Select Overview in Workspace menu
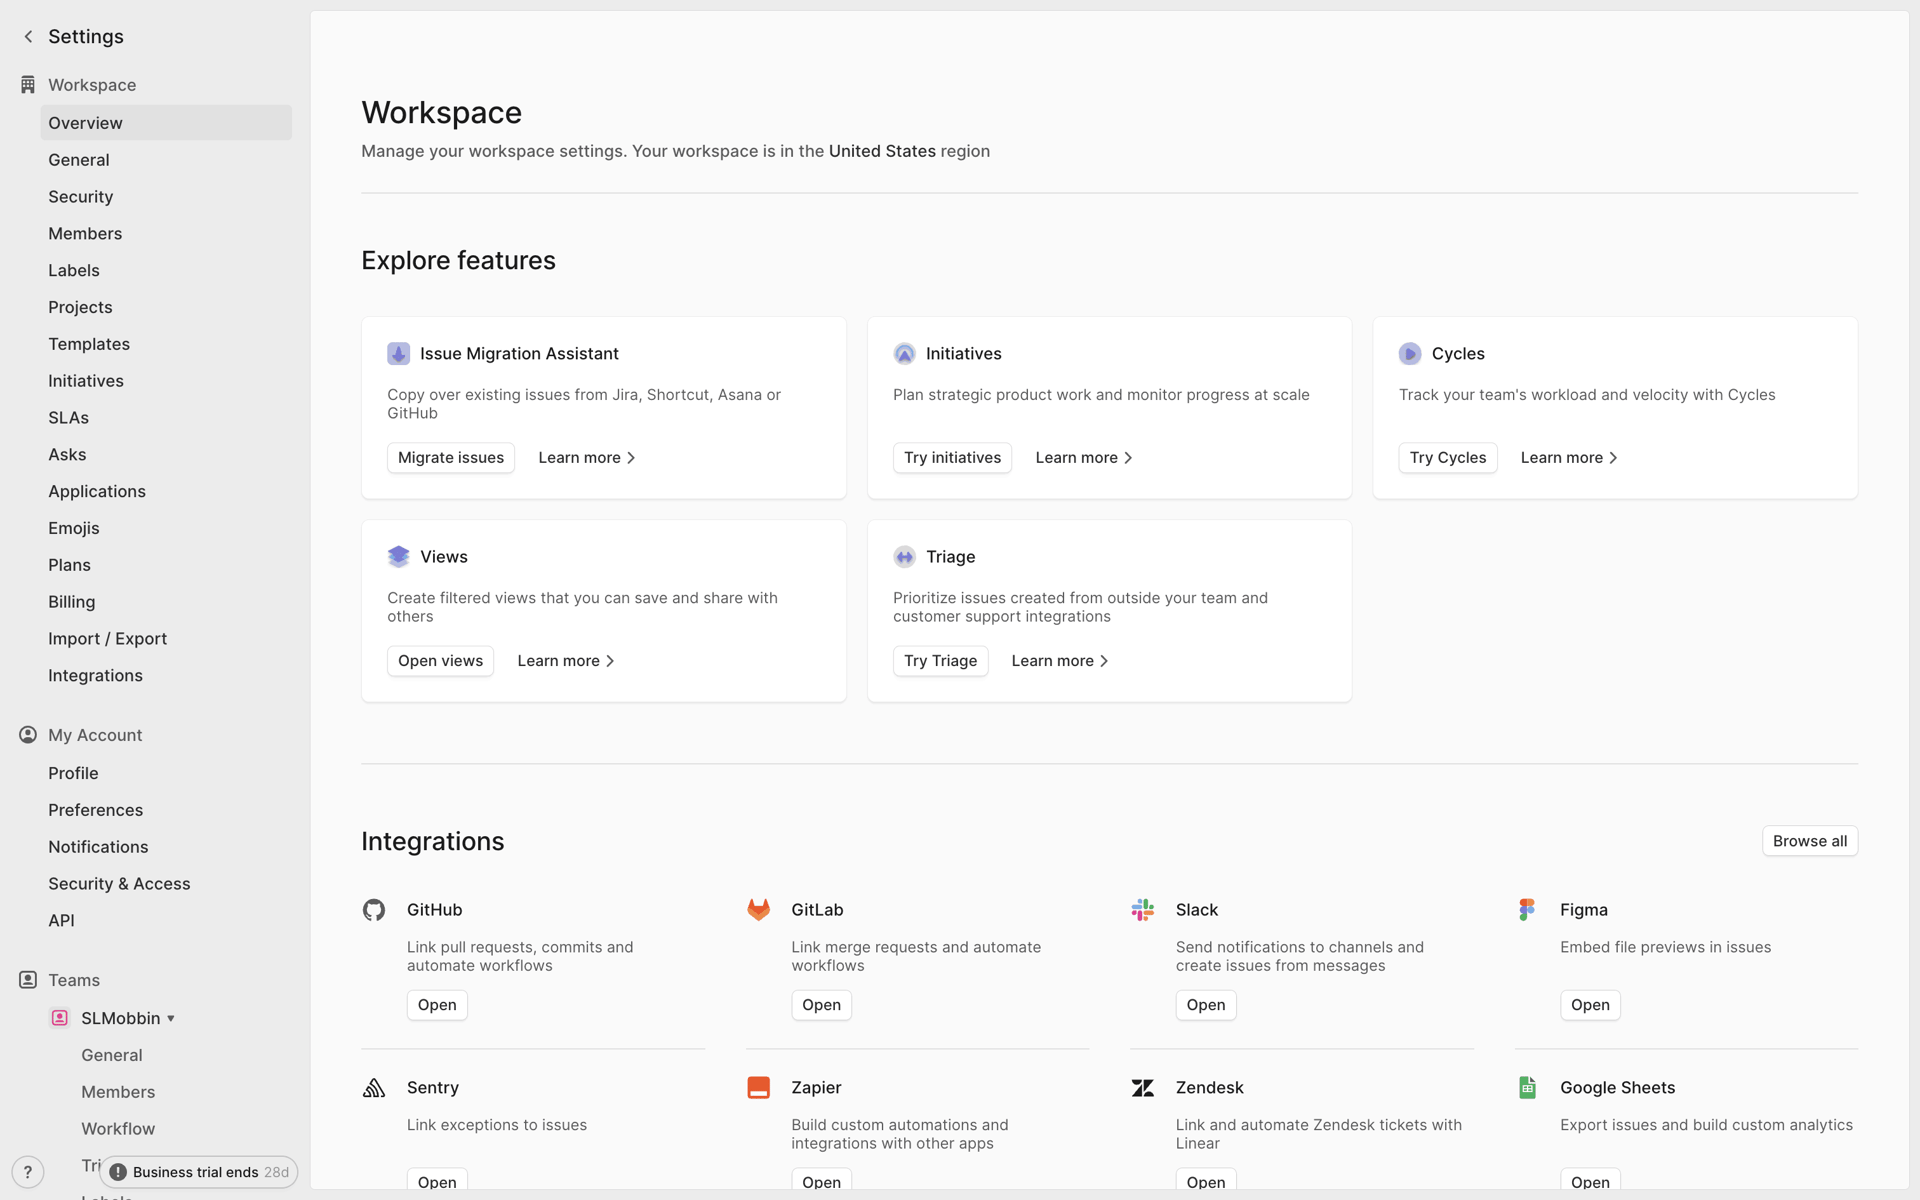This screenshot has width=1920, height=1200. pos(166,123)
